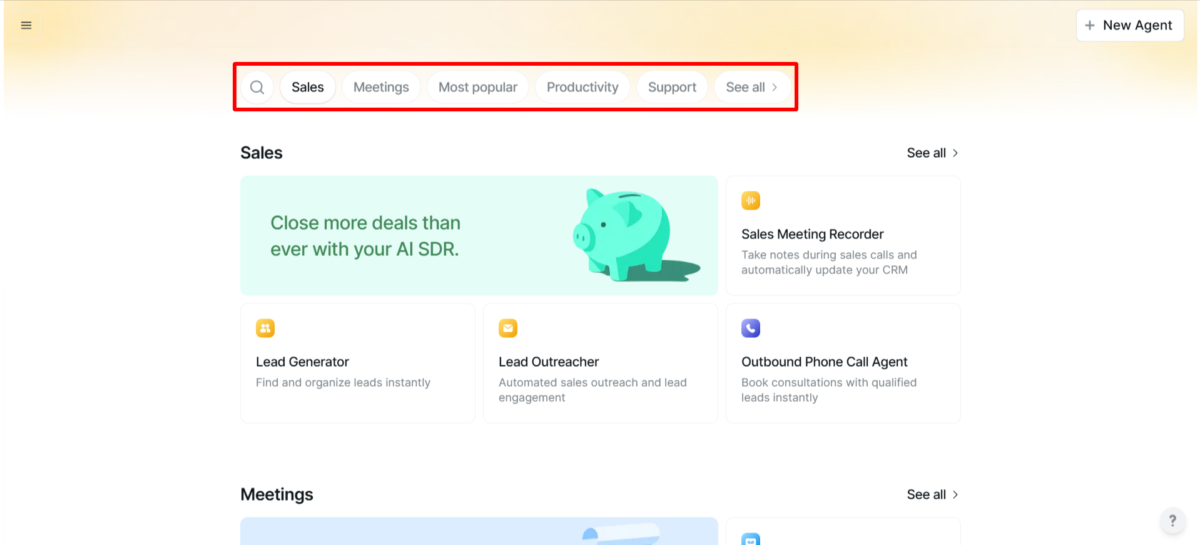Viewport: 1200px width, 545px height.
Task: Expand See all for Meetings section
Action: click(x=932, y=494)
